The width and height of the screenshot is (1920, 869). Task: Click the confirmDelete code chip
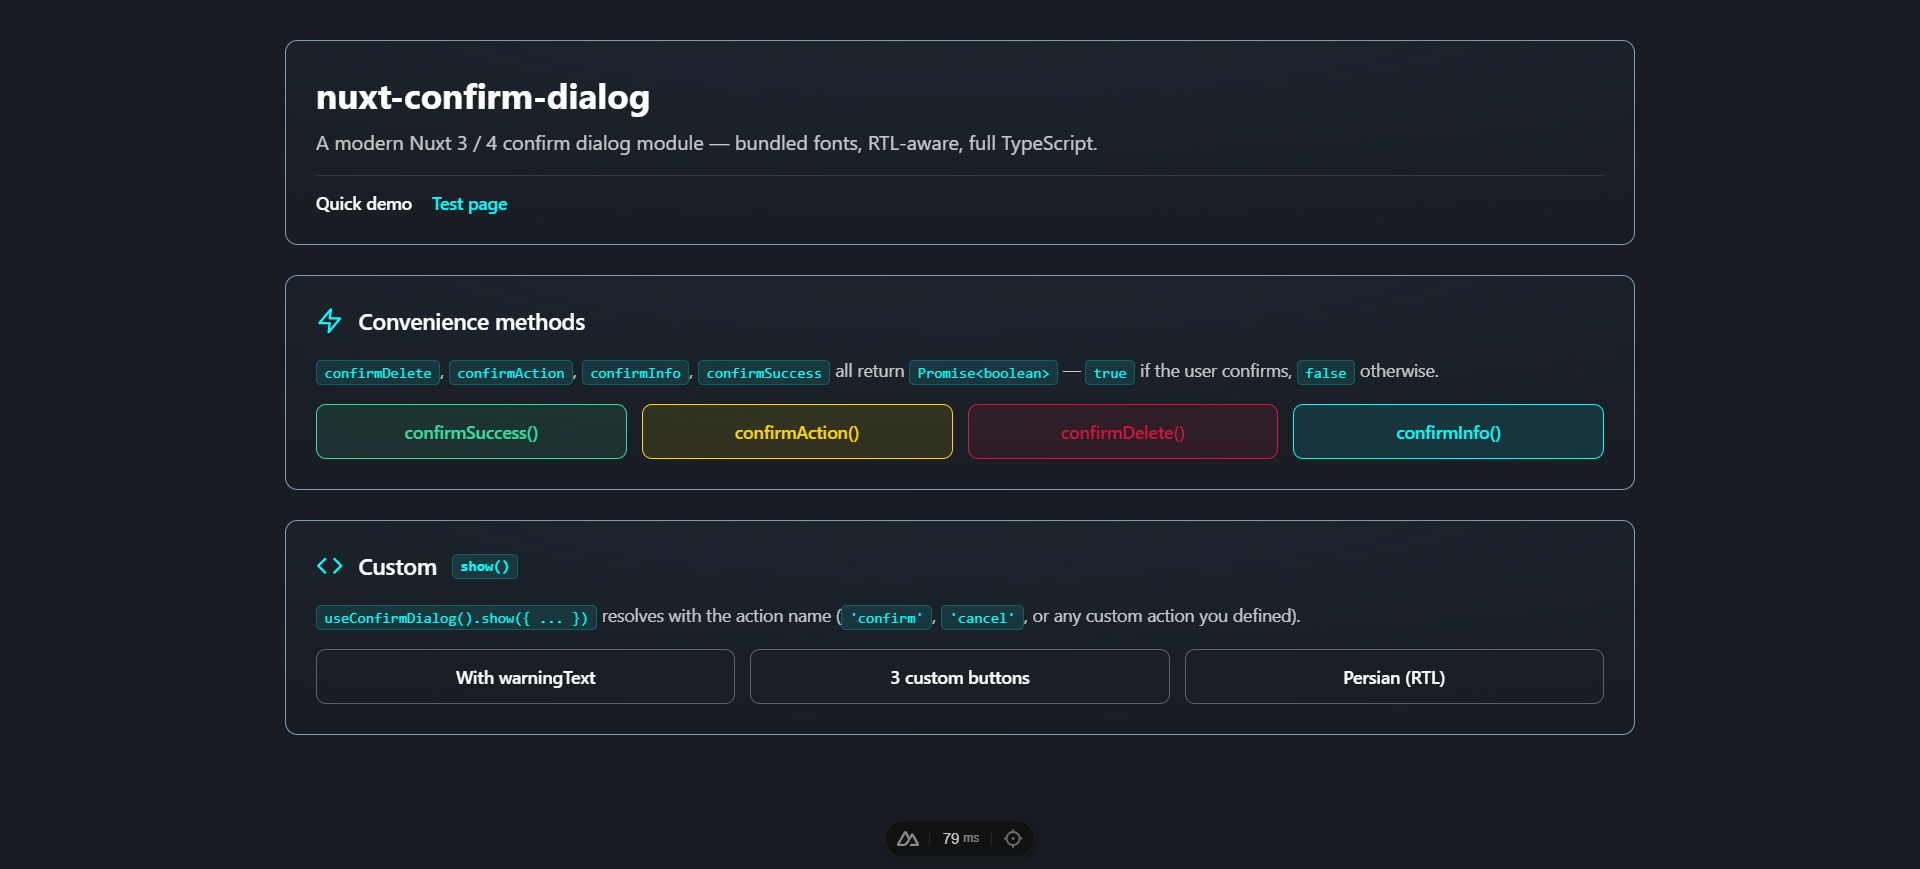(x=378, y=373)
